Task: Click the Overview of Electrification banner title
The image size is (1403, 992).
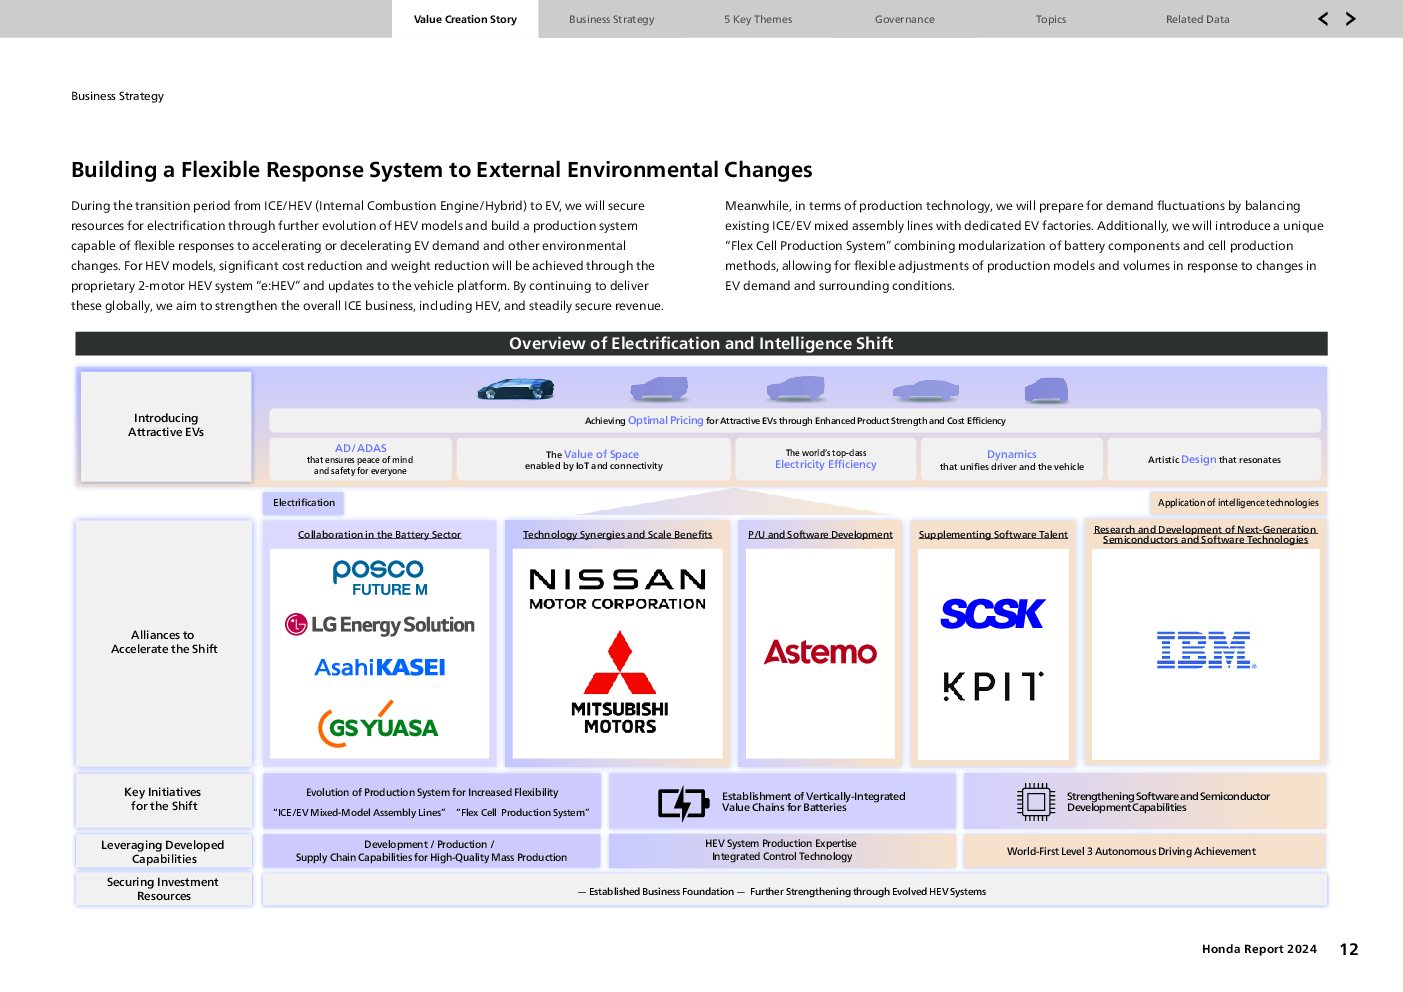Action: pos(701,343)
